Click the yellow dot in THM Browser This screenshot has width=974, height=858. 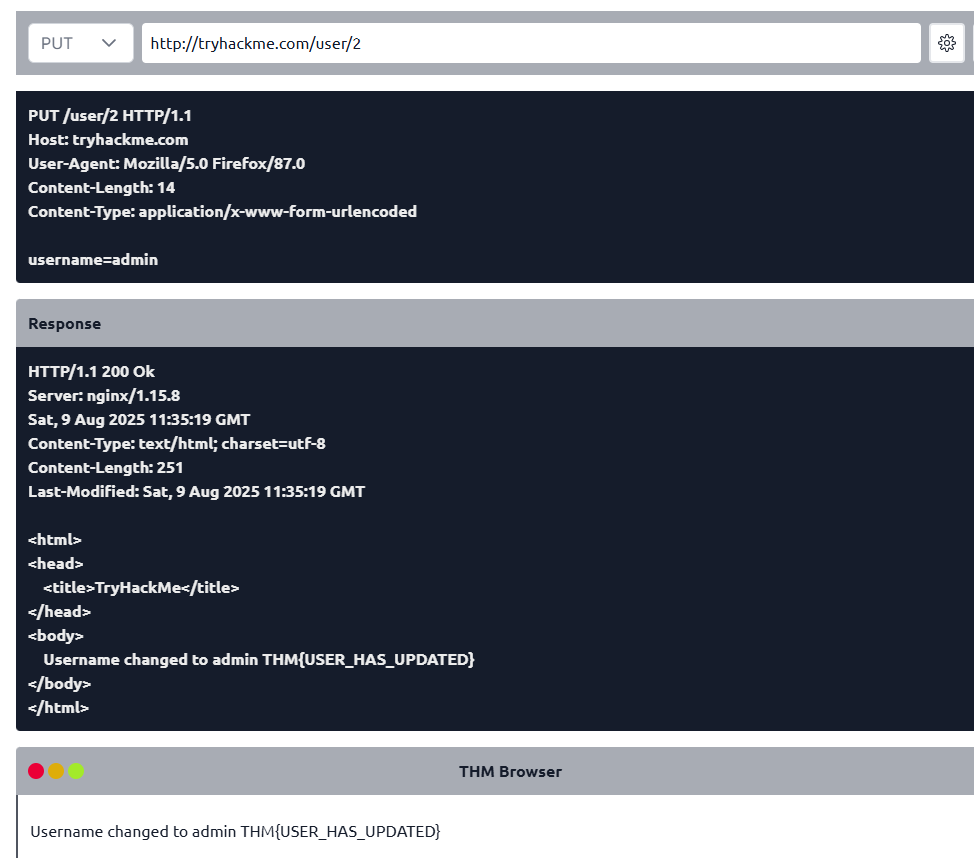click(56, 771)
